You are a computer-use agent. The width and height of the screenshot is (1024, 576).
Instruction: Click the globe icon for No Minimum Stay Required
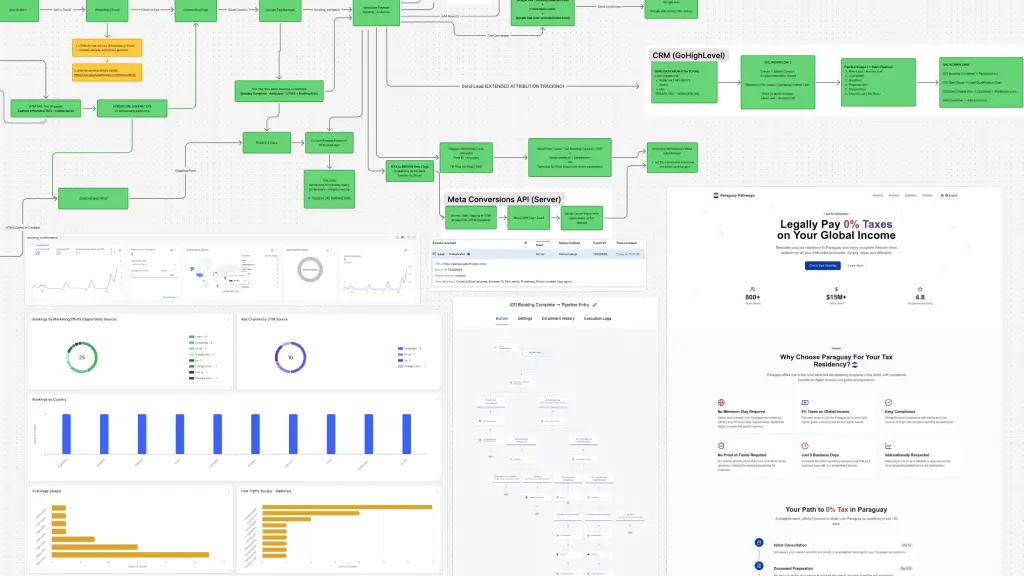721,403
